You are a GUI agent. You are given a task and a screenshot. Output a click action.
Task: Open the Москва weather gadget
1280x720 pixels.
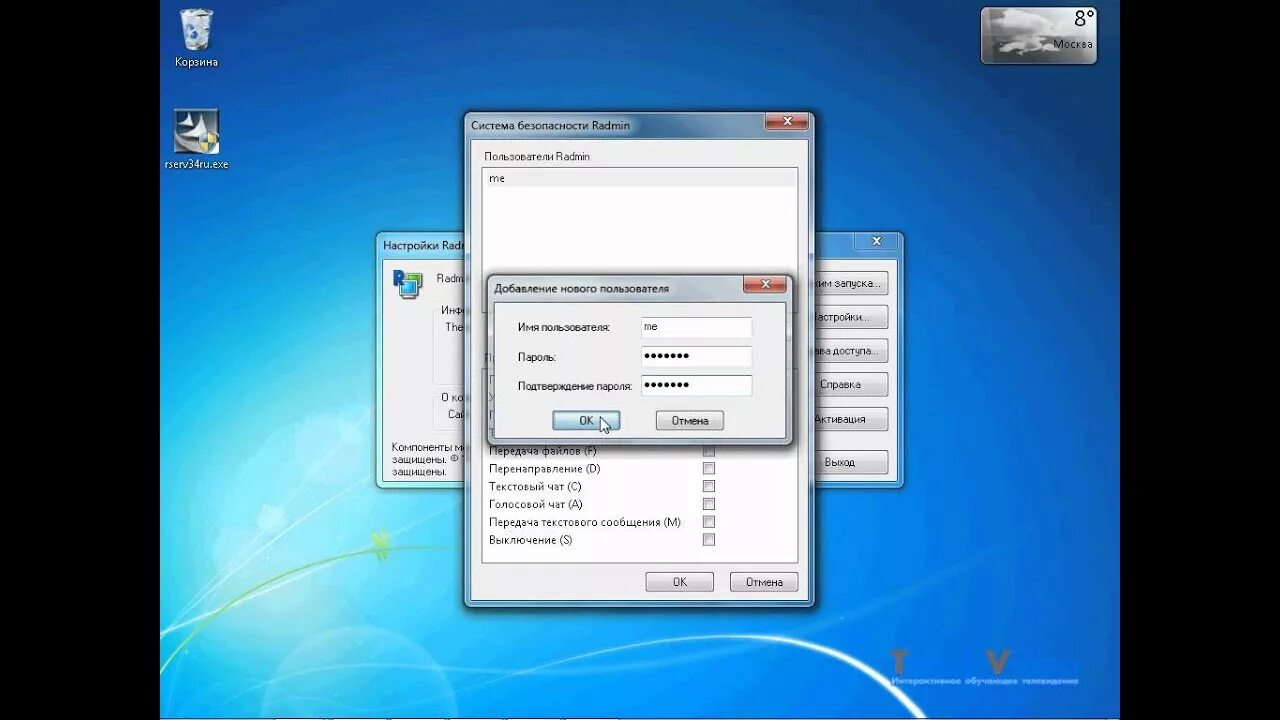(1038, 36)
